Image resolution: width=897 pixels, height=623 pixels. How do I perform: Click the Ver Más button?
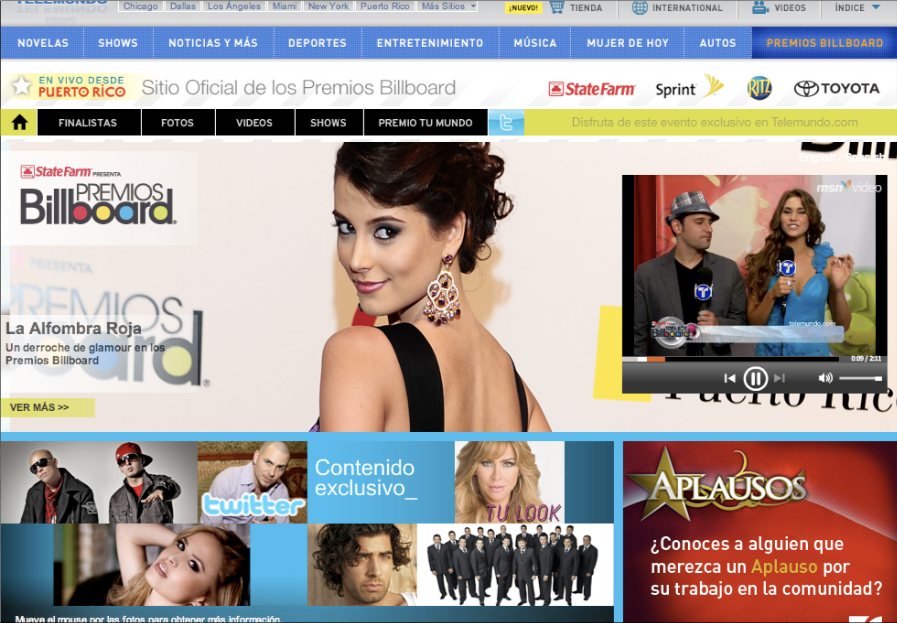(x=48, y=407)
